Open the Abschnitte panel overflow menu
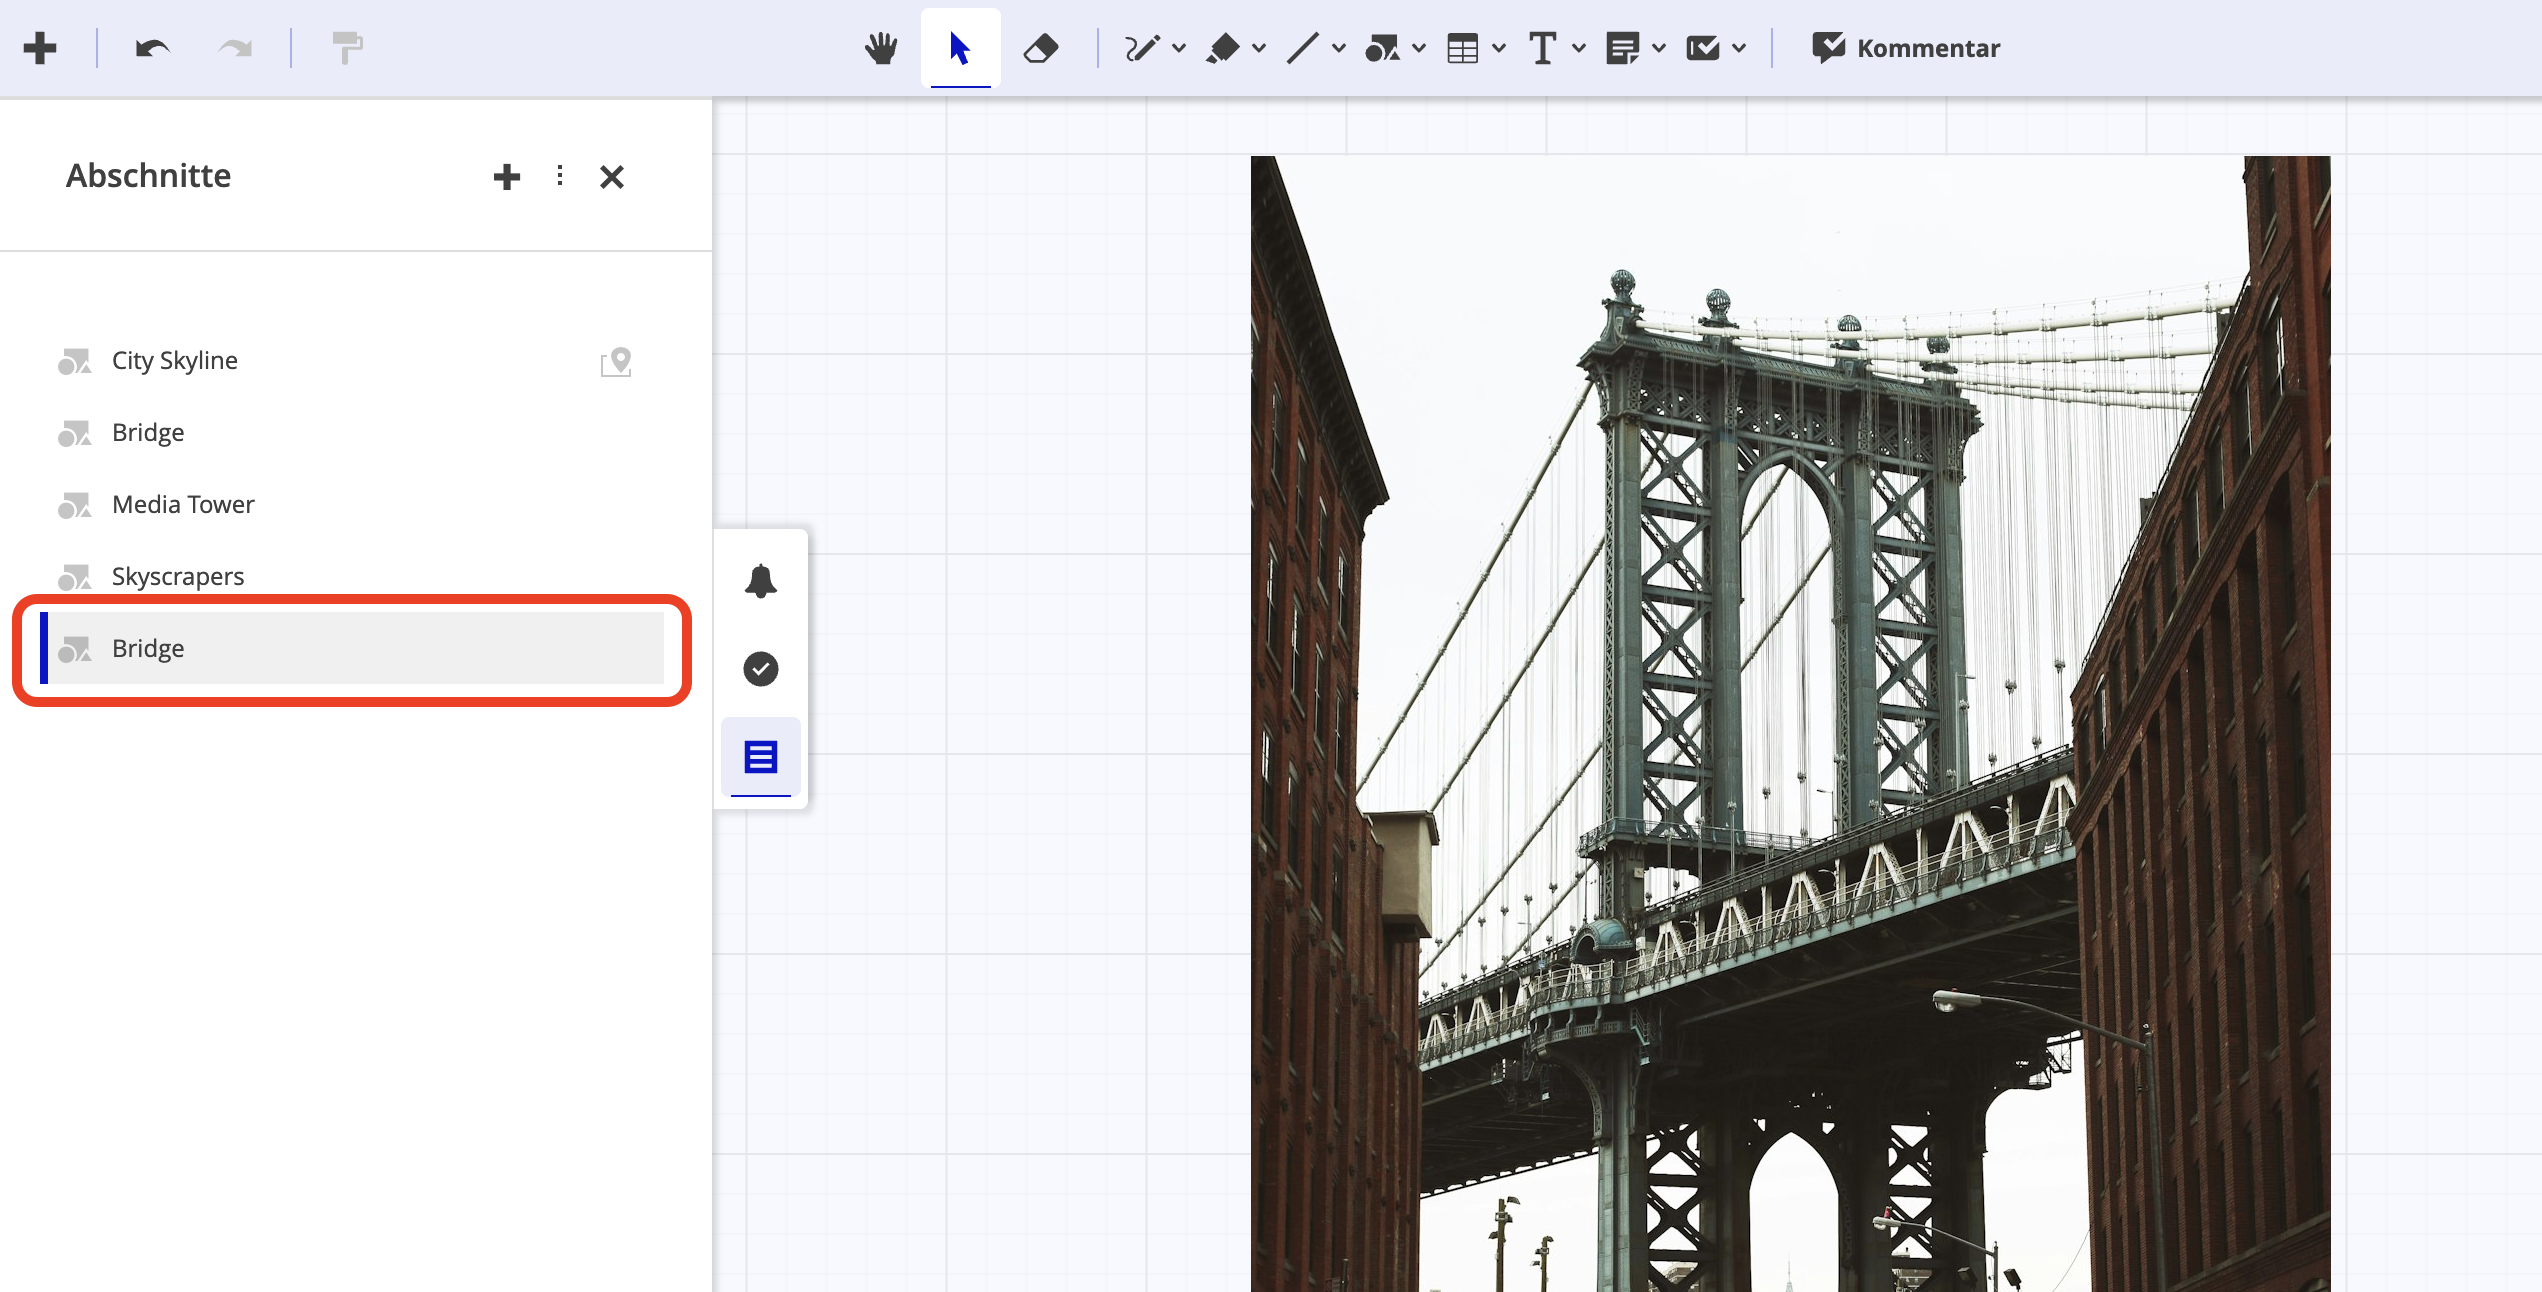 pyautogui.click(x=559, y=176)
